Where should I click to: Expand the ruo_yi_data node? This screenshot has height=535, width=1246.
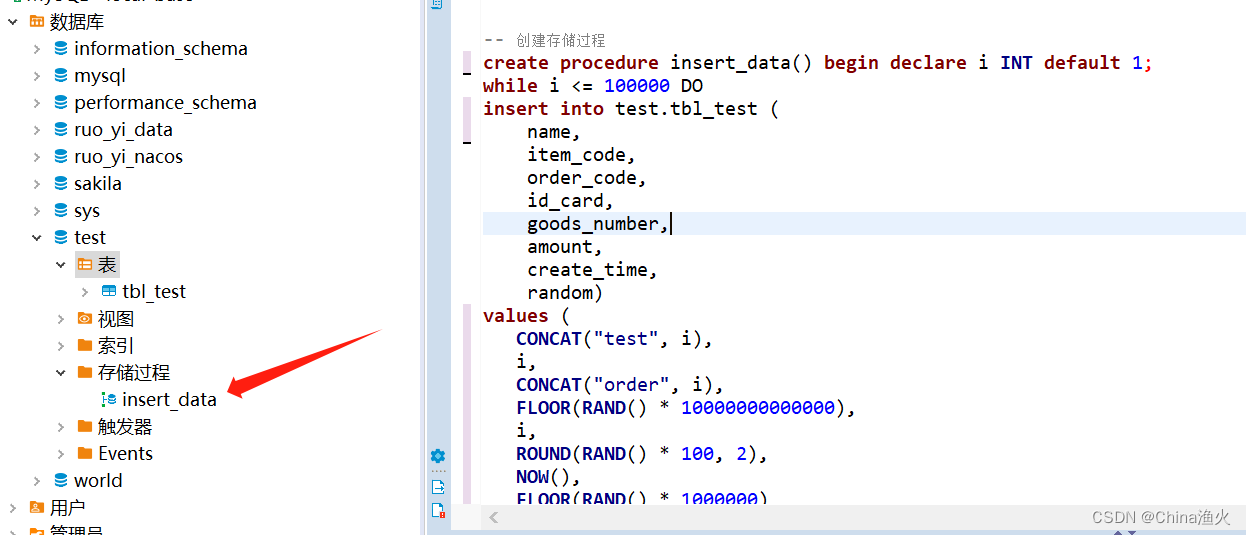[x=37, y=129]
